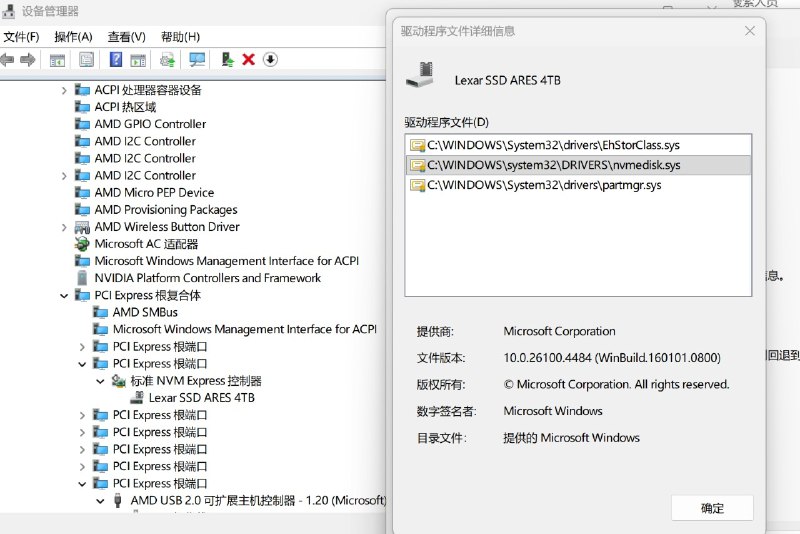The image size is (800, 534).
Task: Collapse the PCI Express 根复合体 node
Action: (x=64, y=295)
